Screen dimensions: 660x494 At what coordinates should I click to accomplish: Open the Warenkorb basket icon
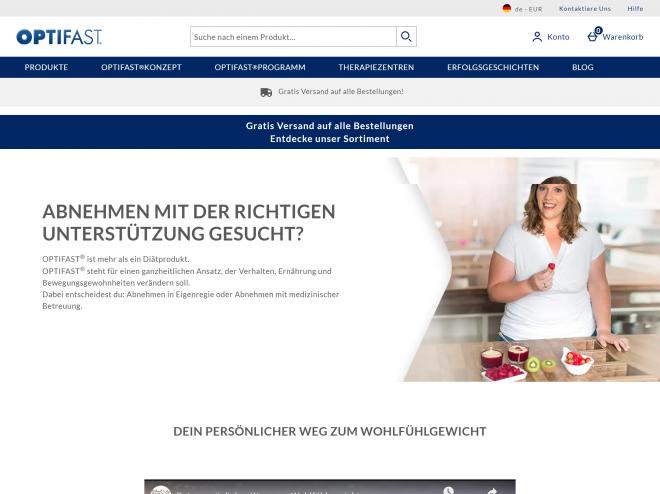coord(592,37)
